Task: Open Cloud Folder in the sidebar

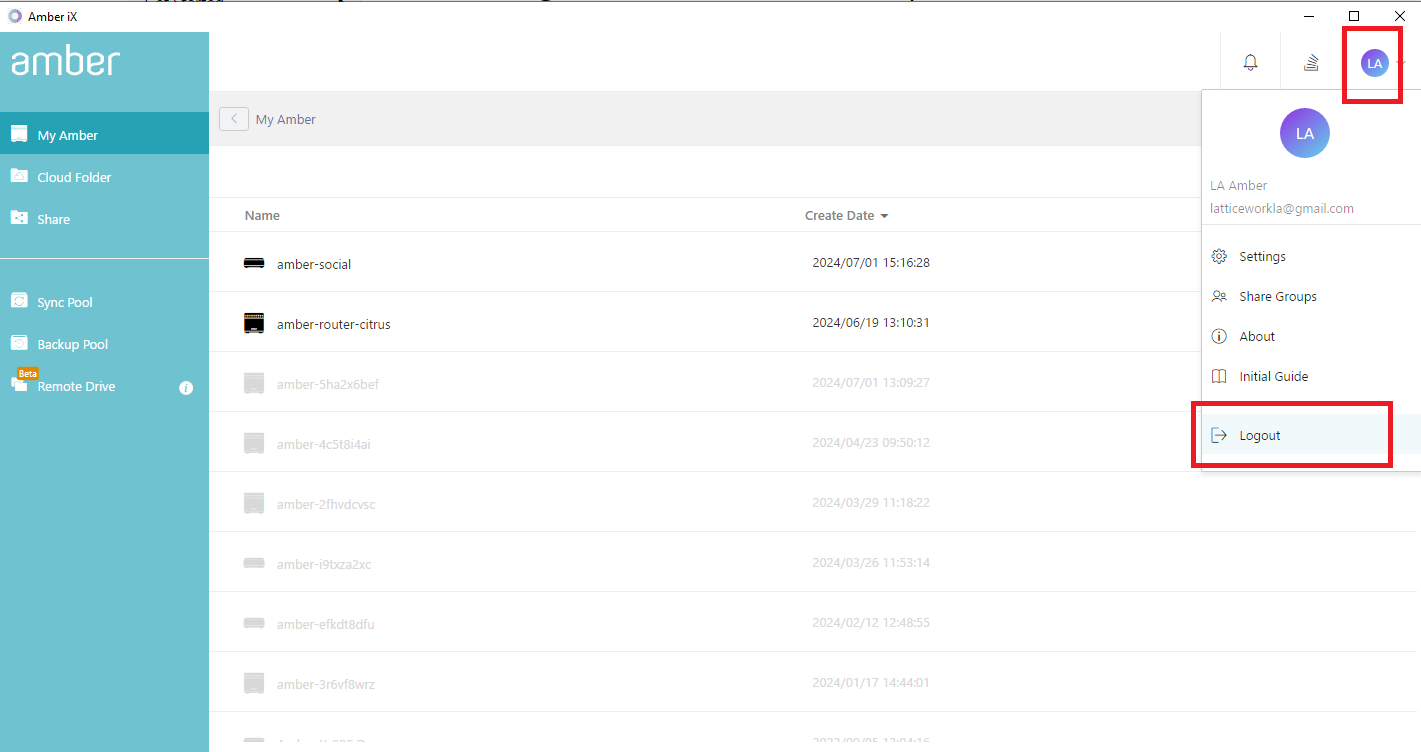Action: (104, 177)
